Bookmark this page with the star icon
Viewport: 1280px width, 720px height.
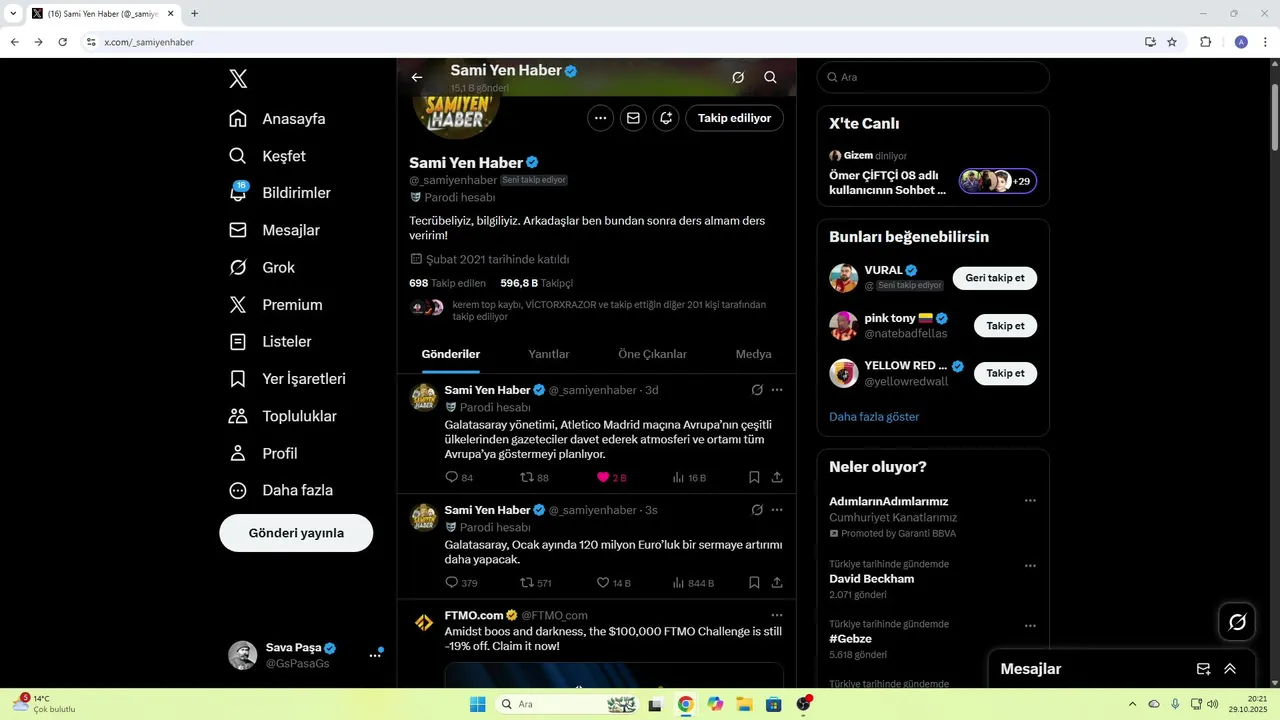(1172, 42)
